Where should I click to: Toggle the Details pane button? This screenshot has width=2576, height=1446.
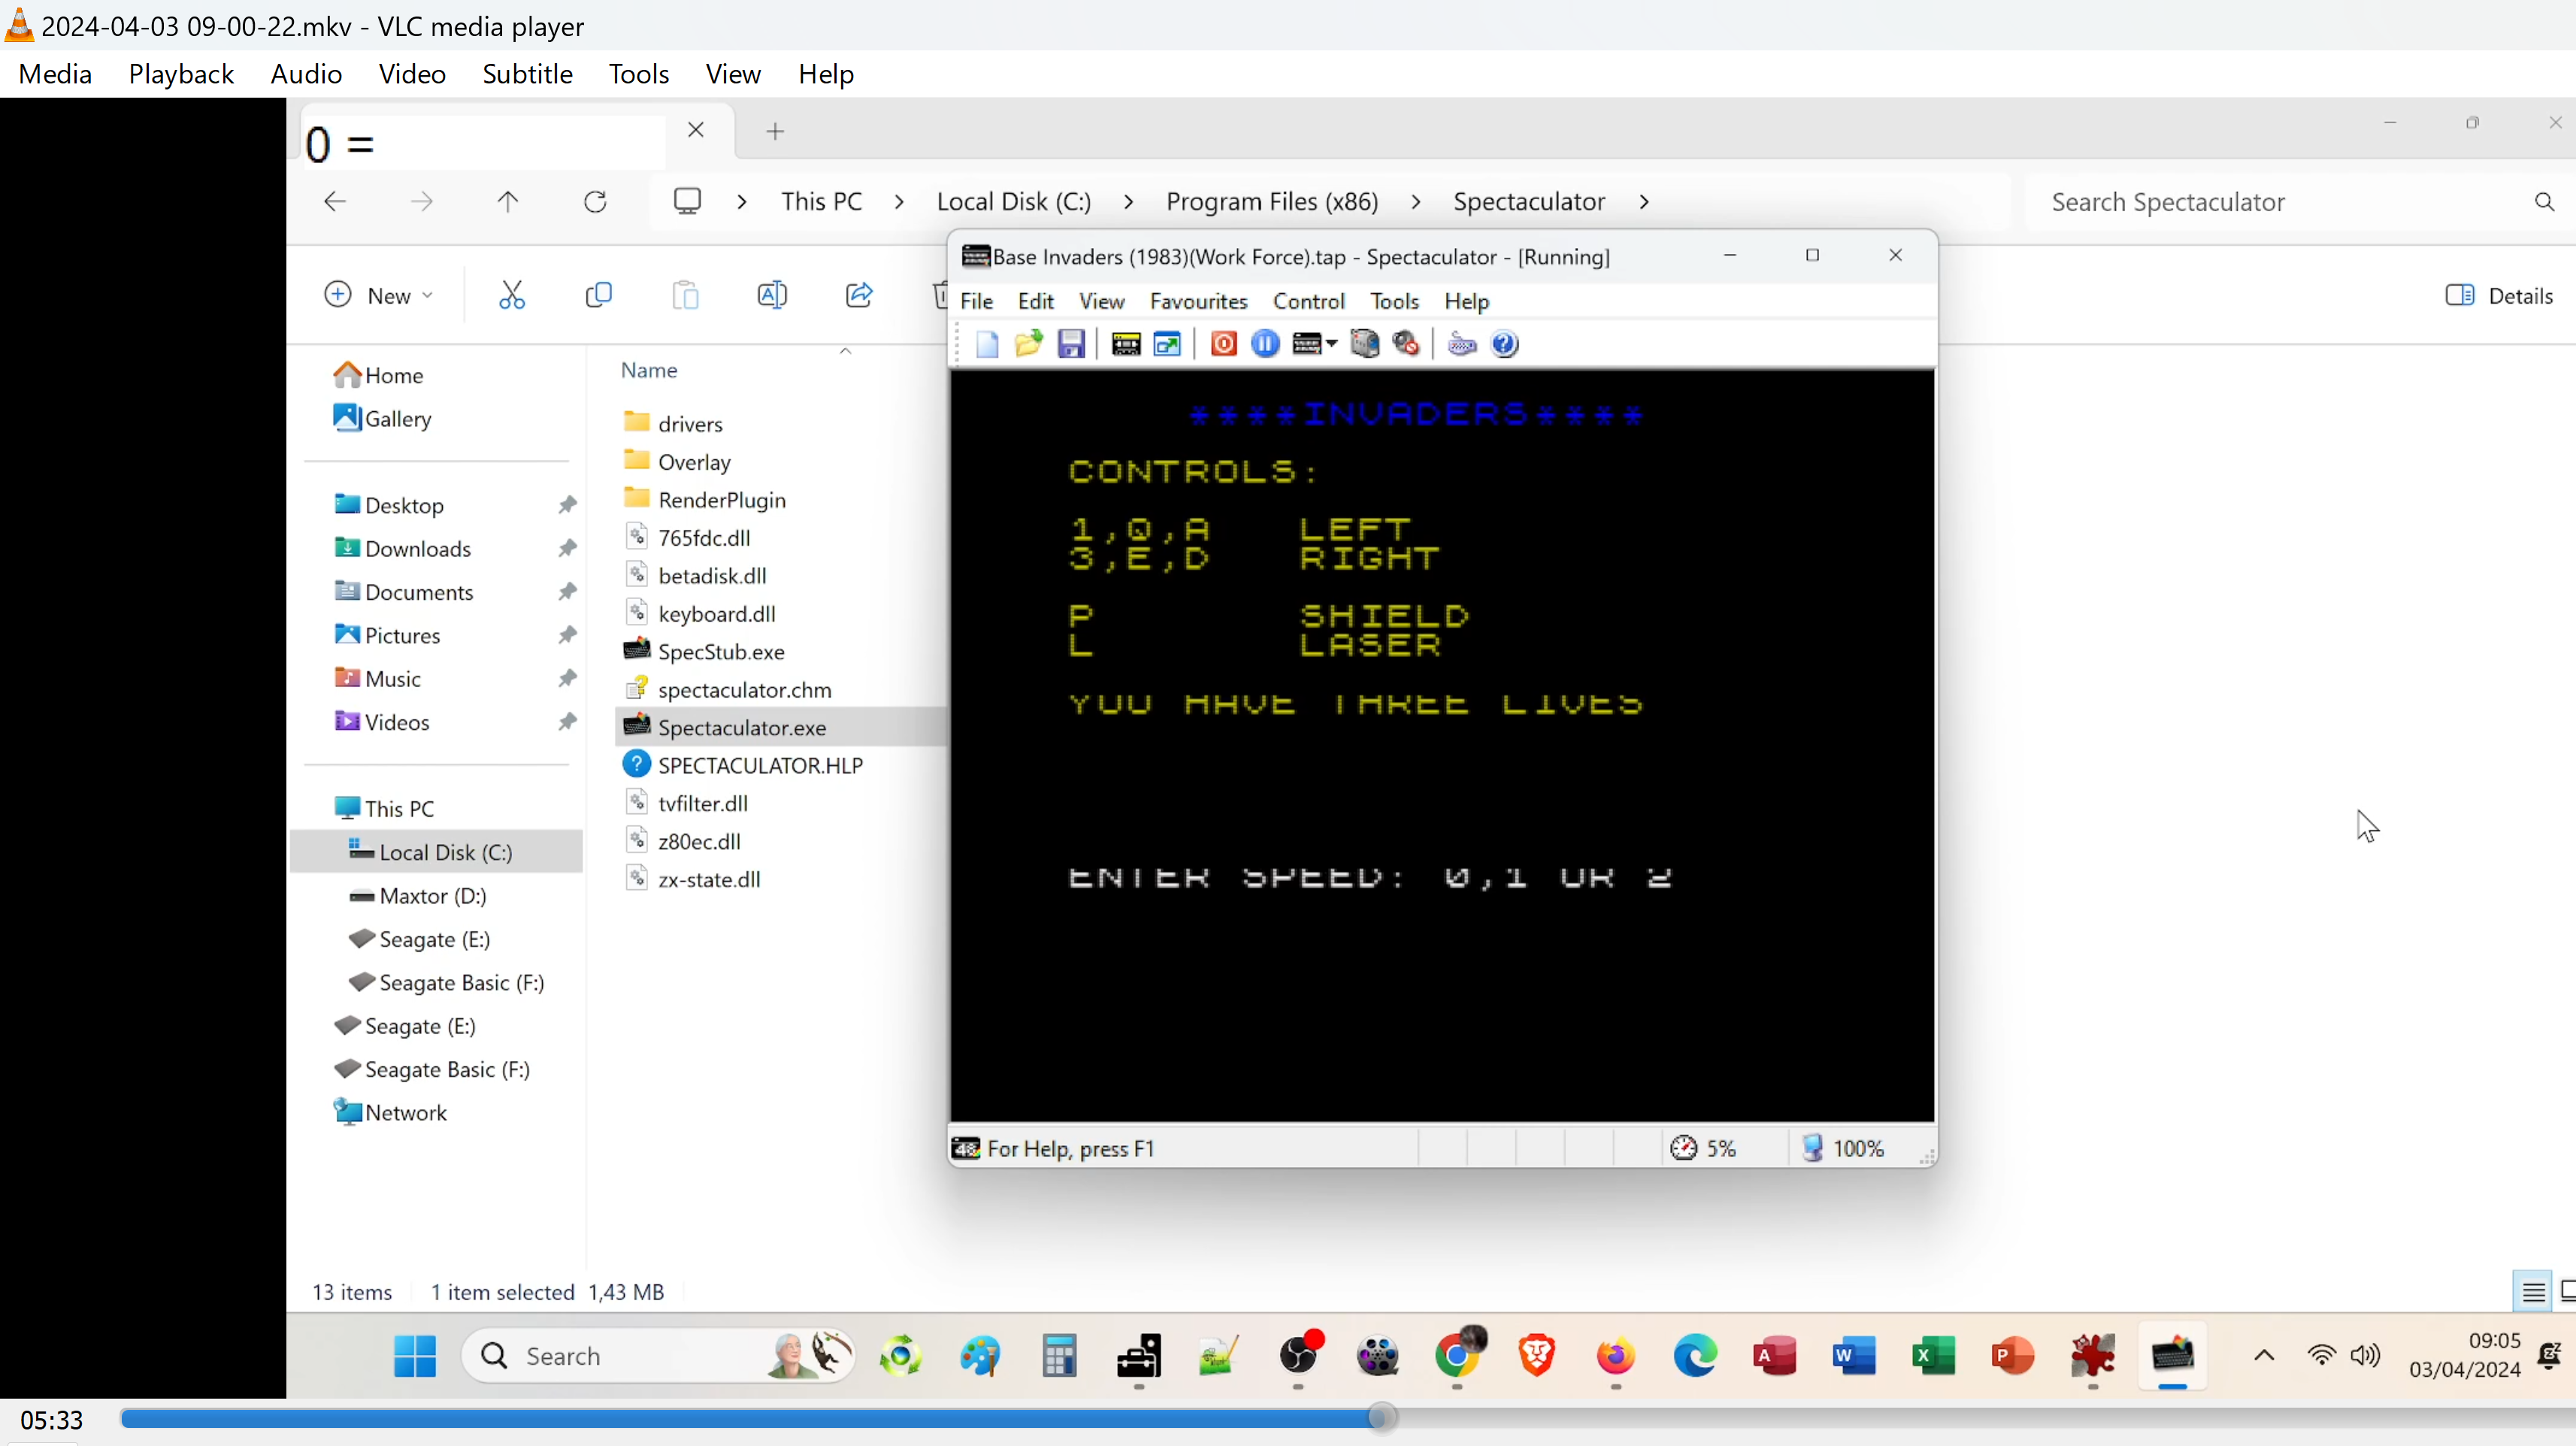(x=2499, y=296)
